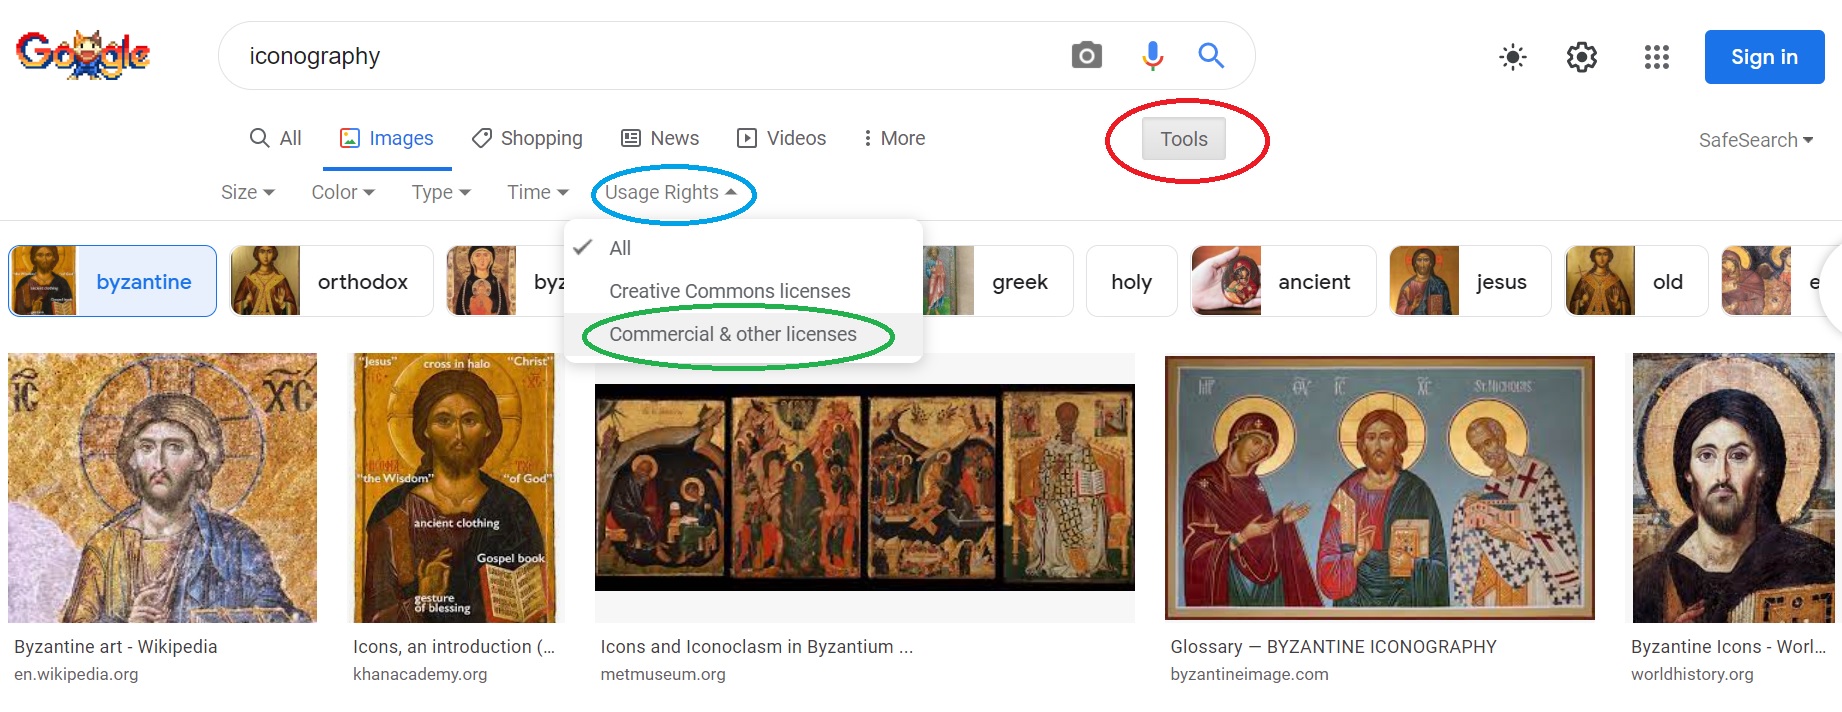Switch to the News tab

point(660,138)
